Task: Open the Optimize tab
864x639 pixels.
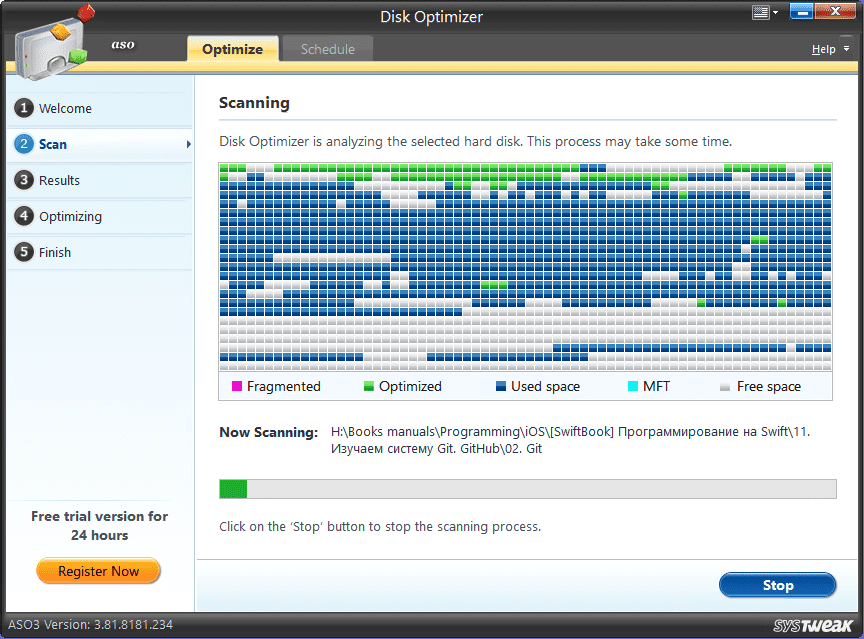Action: click(x=233, y=49)
